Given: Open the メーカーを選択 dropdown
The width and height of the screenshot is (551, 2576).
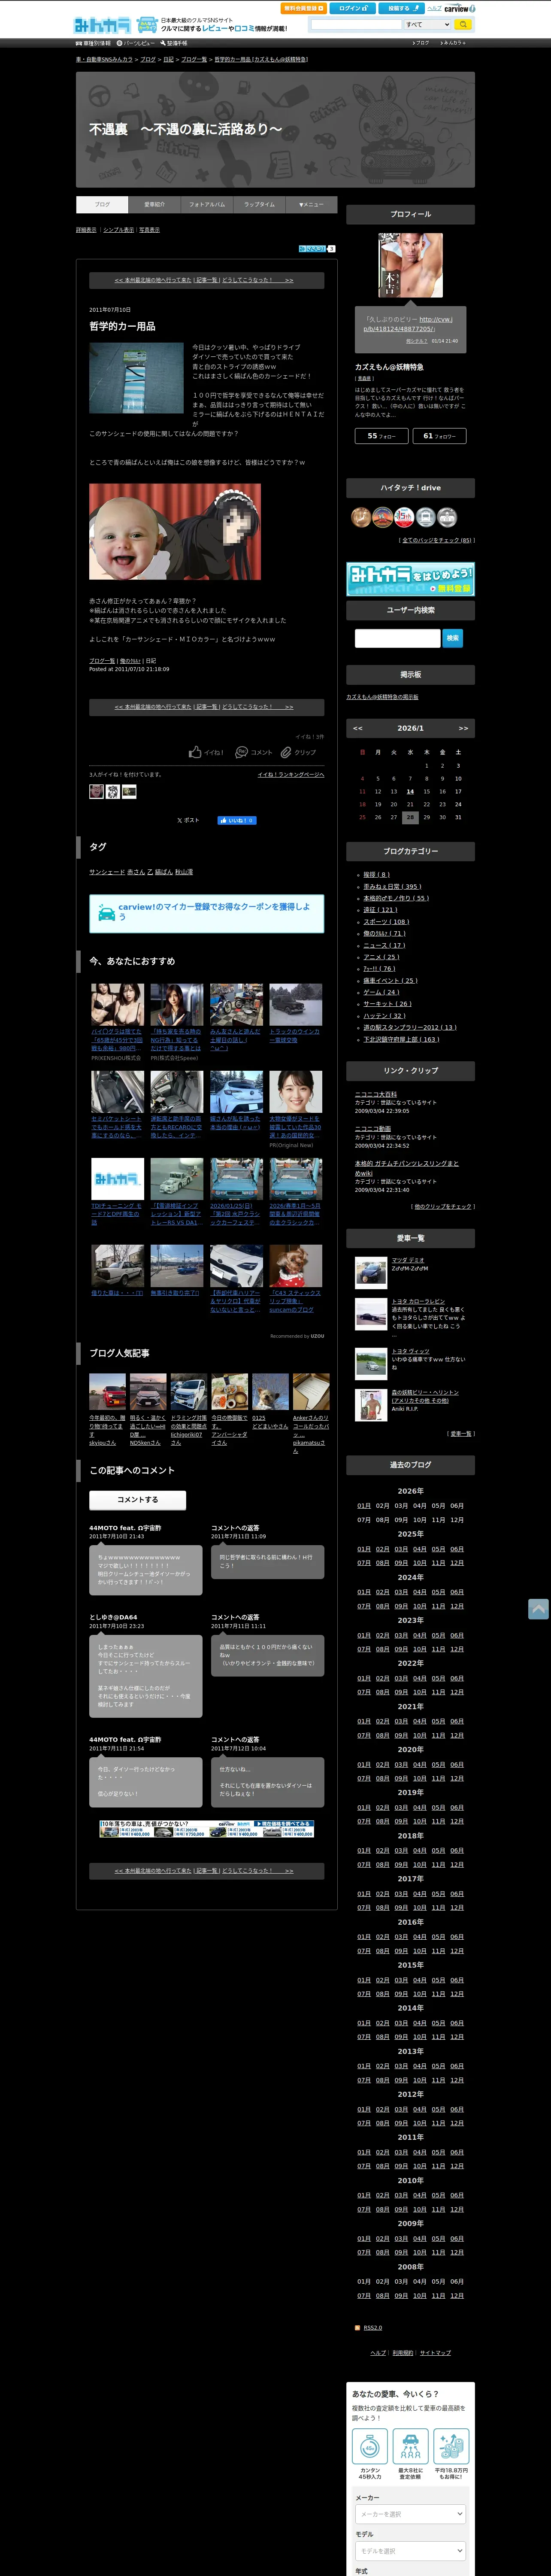Looking at the screenshot, I should pos(411,2514).
